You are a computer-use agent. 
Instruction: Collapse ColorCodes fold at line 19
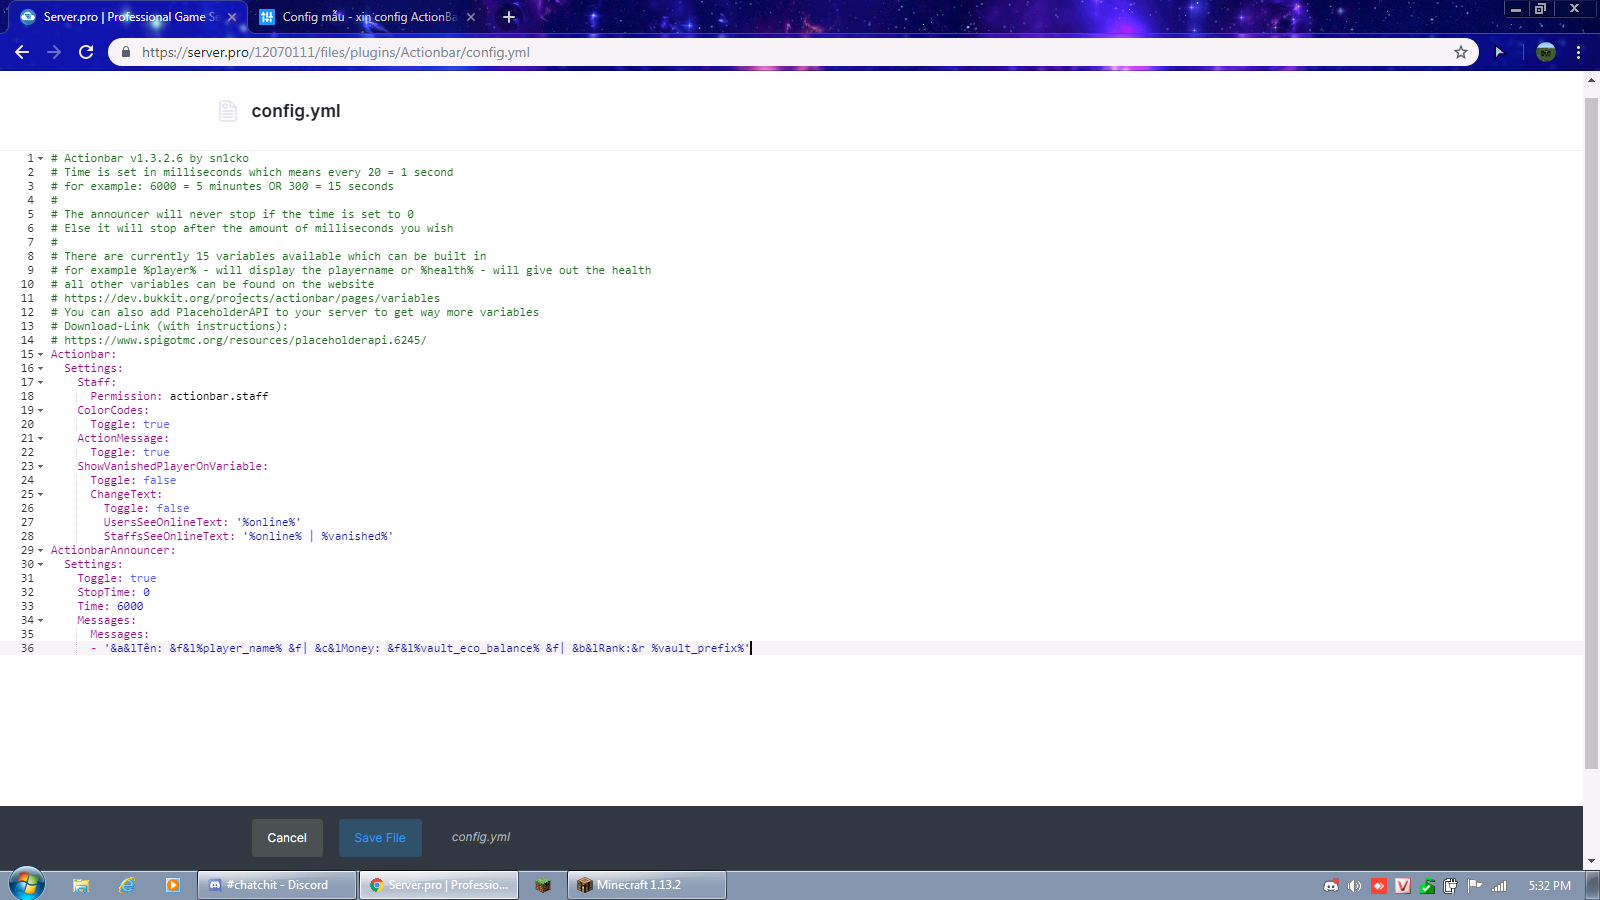click(40, 411)
